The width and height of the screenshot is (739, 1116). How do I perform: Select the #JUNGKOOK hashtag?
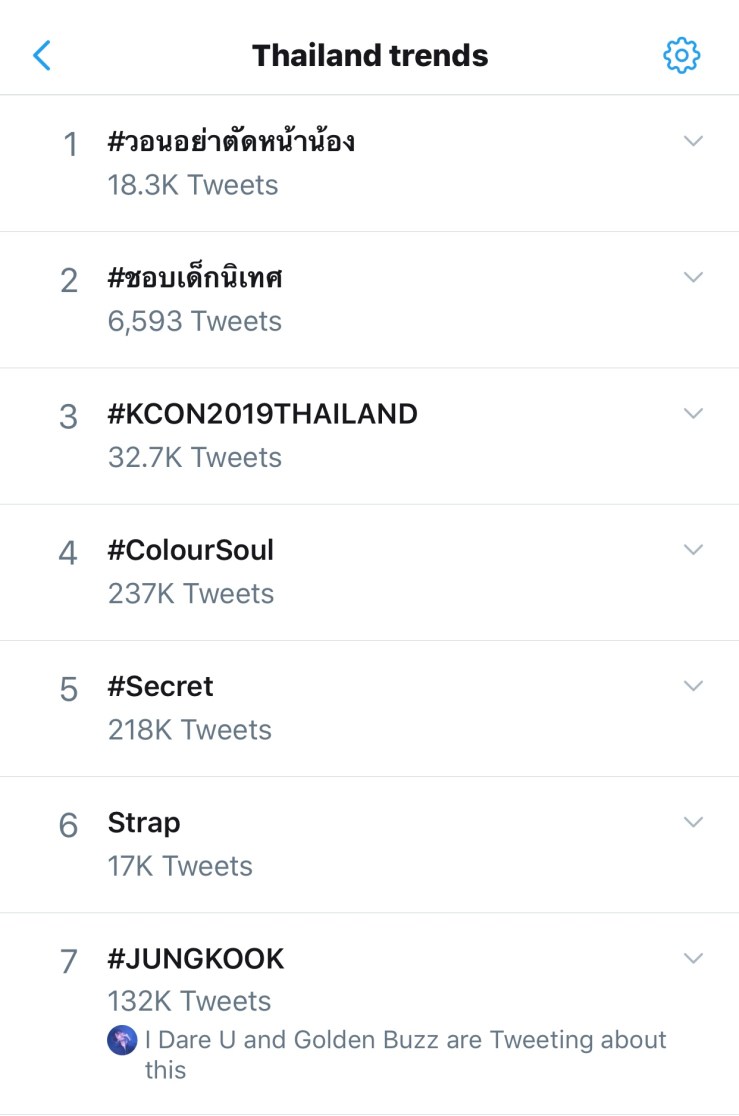tap(196, 959)
